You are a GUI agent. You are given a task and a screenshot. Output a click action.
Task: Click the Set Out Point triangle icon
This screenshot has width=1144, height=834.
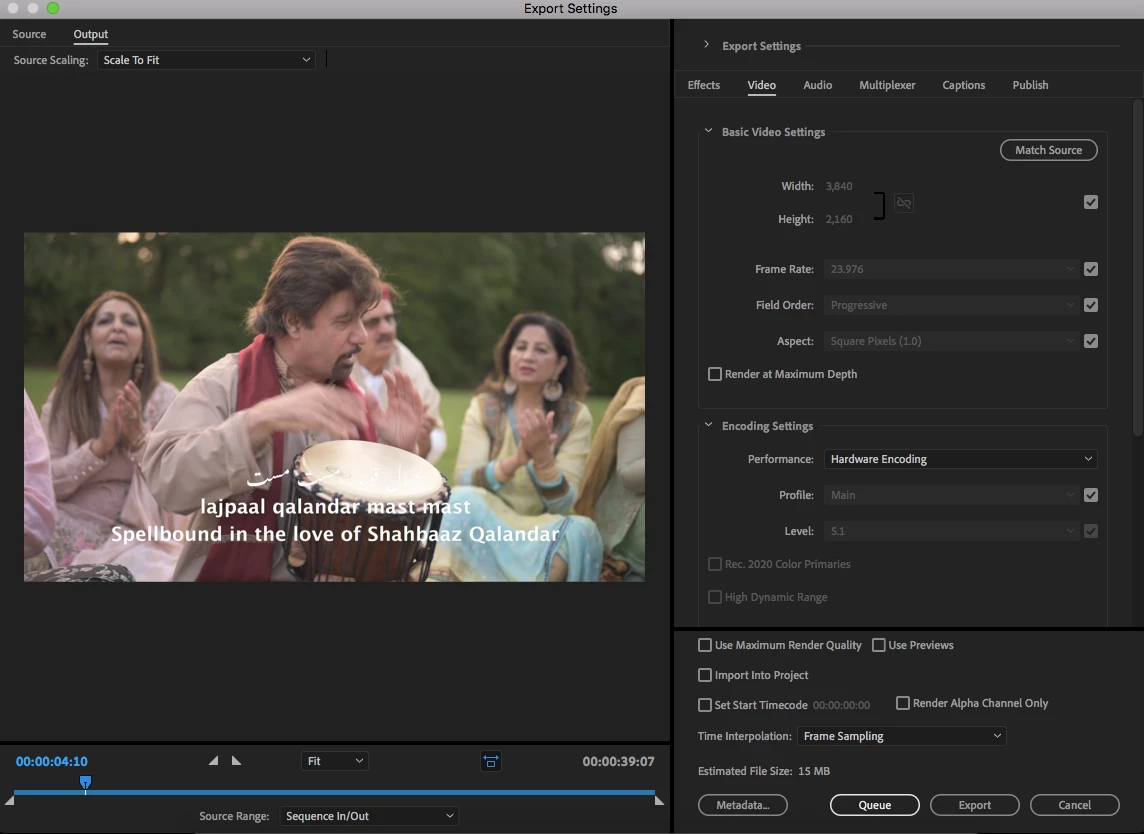pyautogui.click(x=236, y=760)
